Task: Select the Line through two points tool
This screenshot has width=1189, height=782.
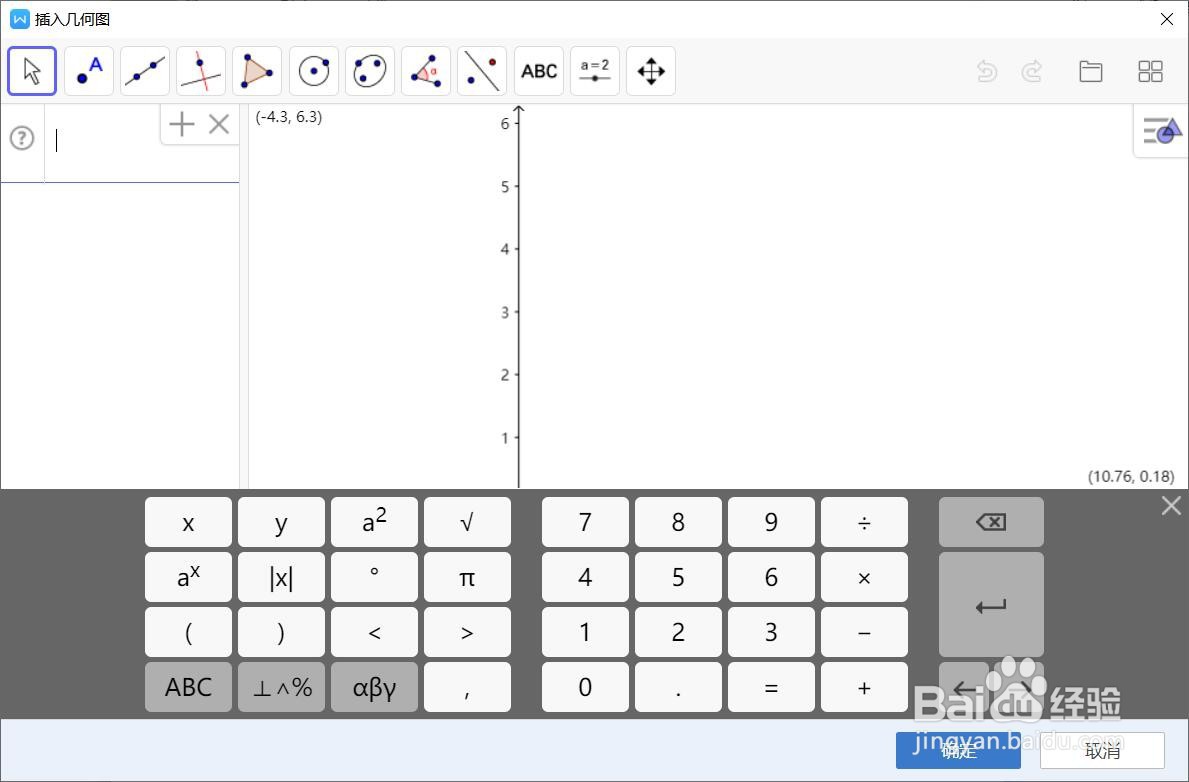Action: point(145,71)
